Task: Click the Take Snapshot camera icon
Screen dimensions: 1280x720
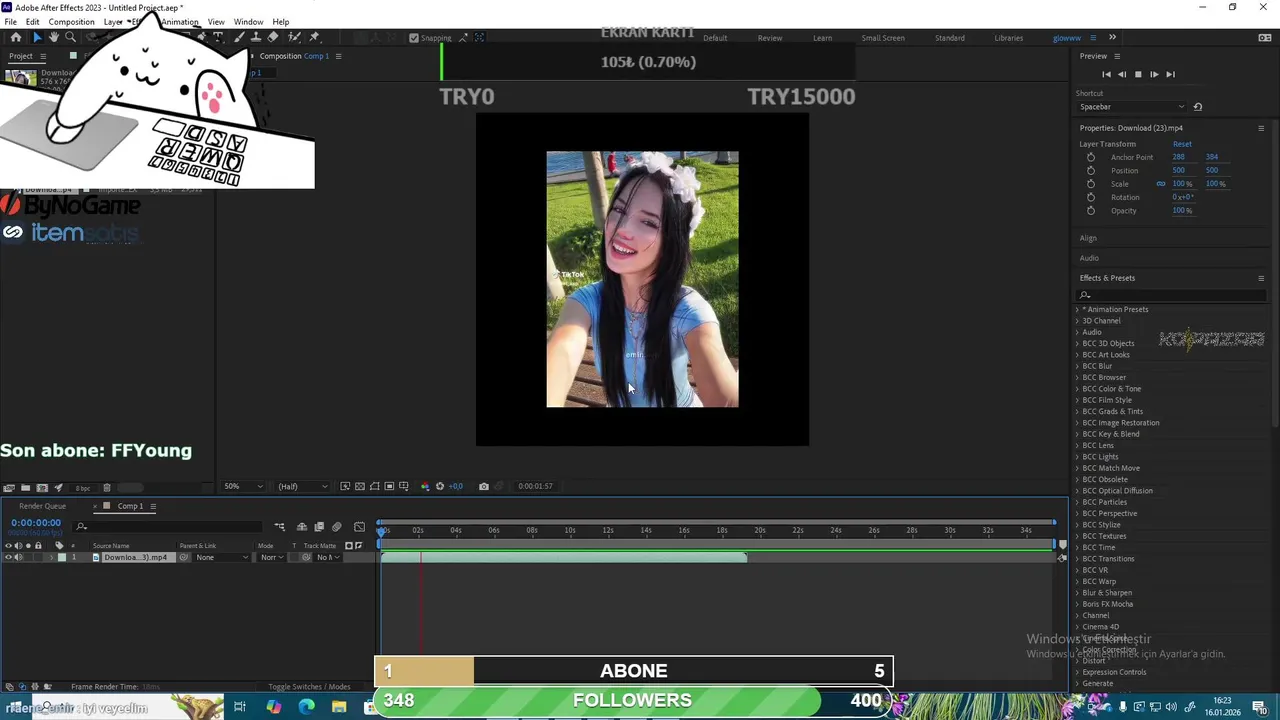Action: coord(484,486)
